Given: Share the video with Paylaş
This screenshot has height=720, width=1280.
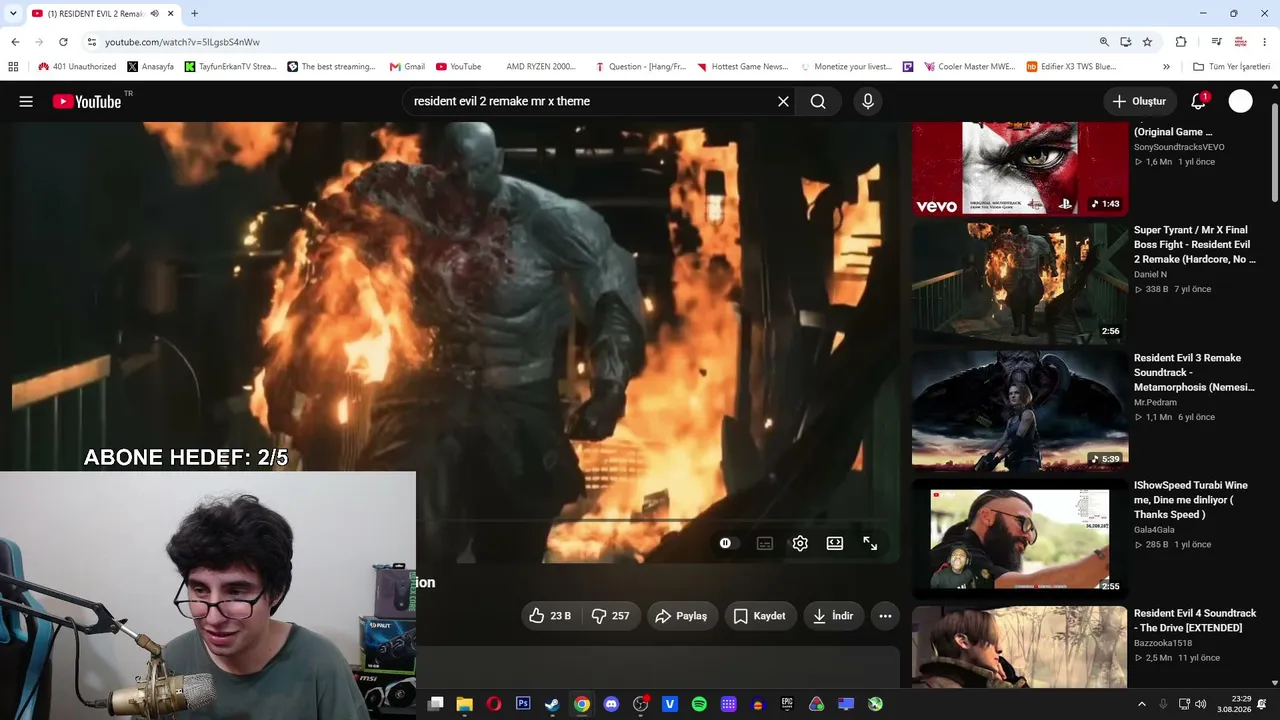Looking at the screenshot, I should pyautogui.click(x=681, y=616).
